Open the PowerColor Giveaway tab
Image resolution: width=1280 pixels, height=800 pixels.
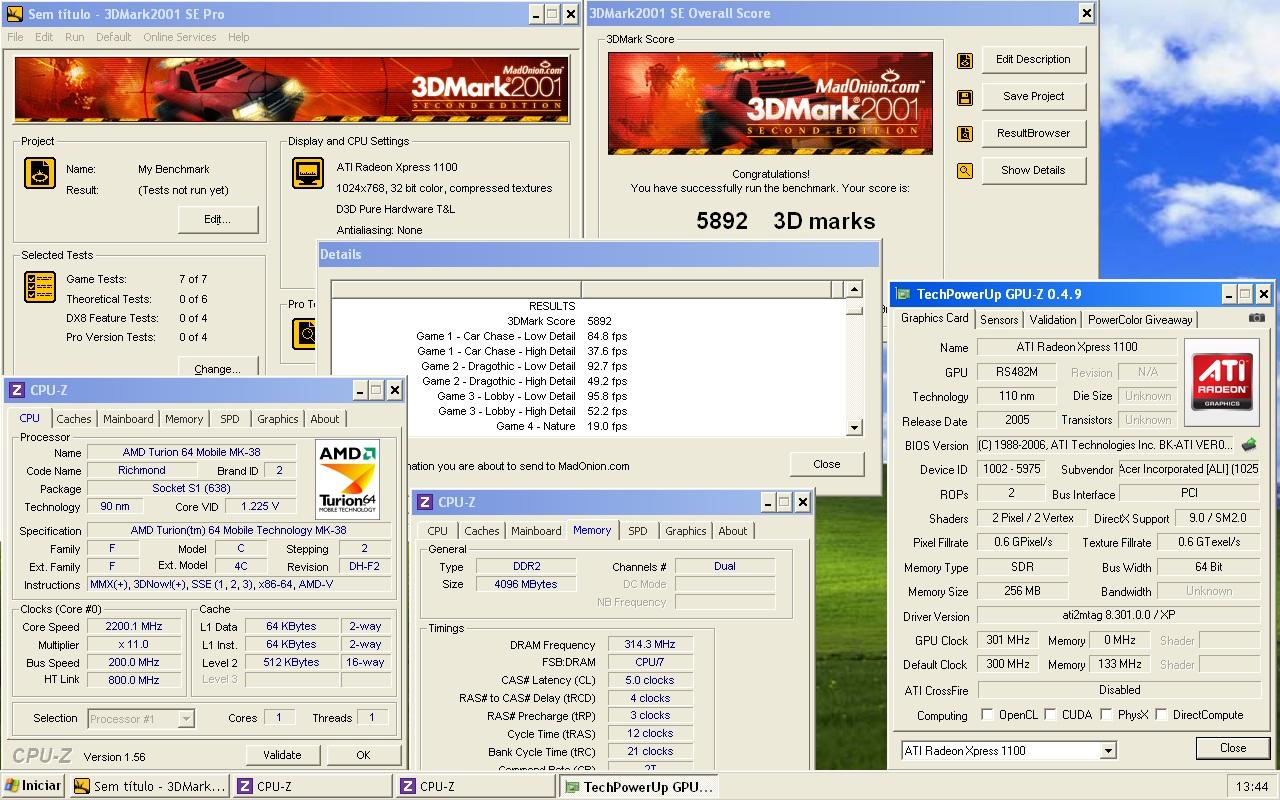1140,320
